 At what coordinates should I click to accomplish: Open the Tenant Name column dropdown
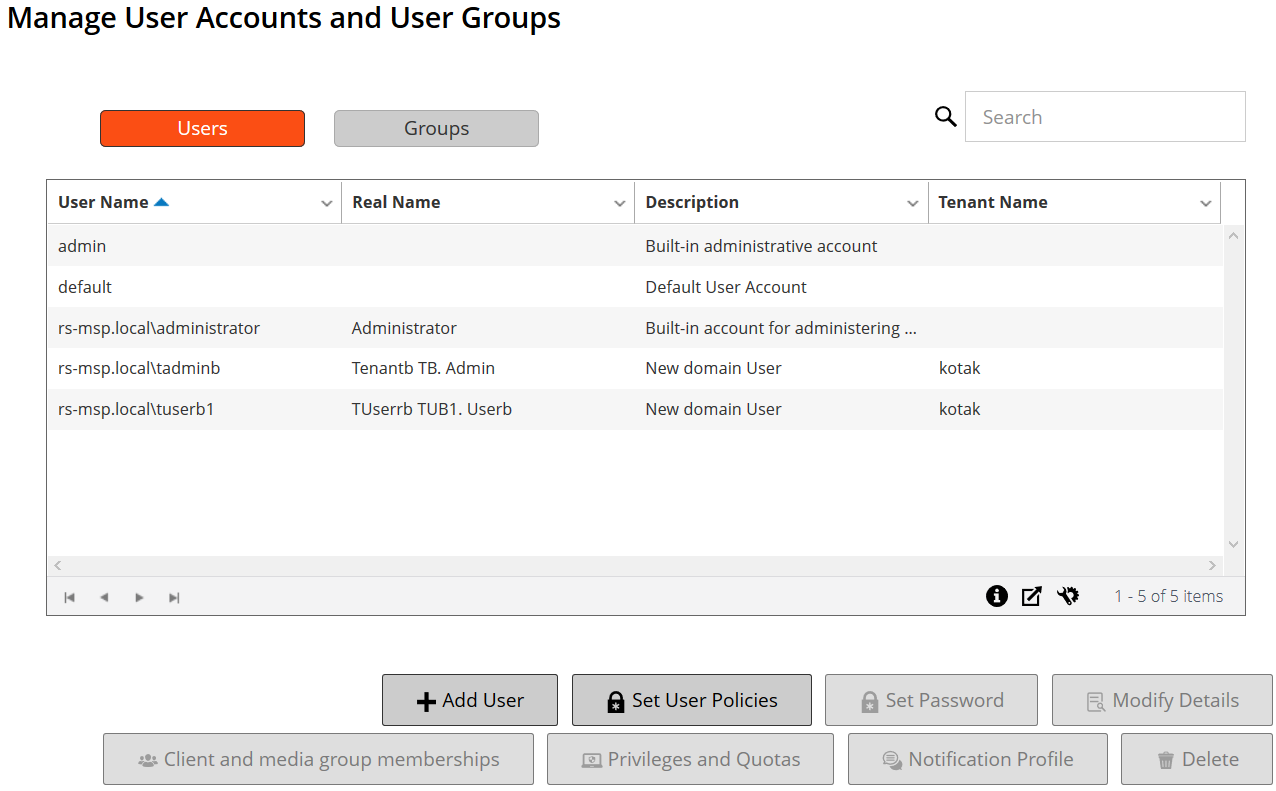(1205, 203)
